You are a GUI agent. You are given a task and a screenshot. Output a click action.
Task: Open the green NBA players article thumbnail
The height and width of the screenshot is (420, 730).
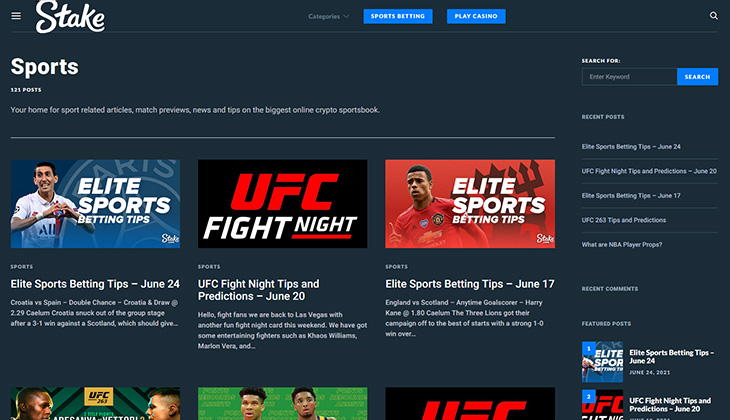(283, 404)
